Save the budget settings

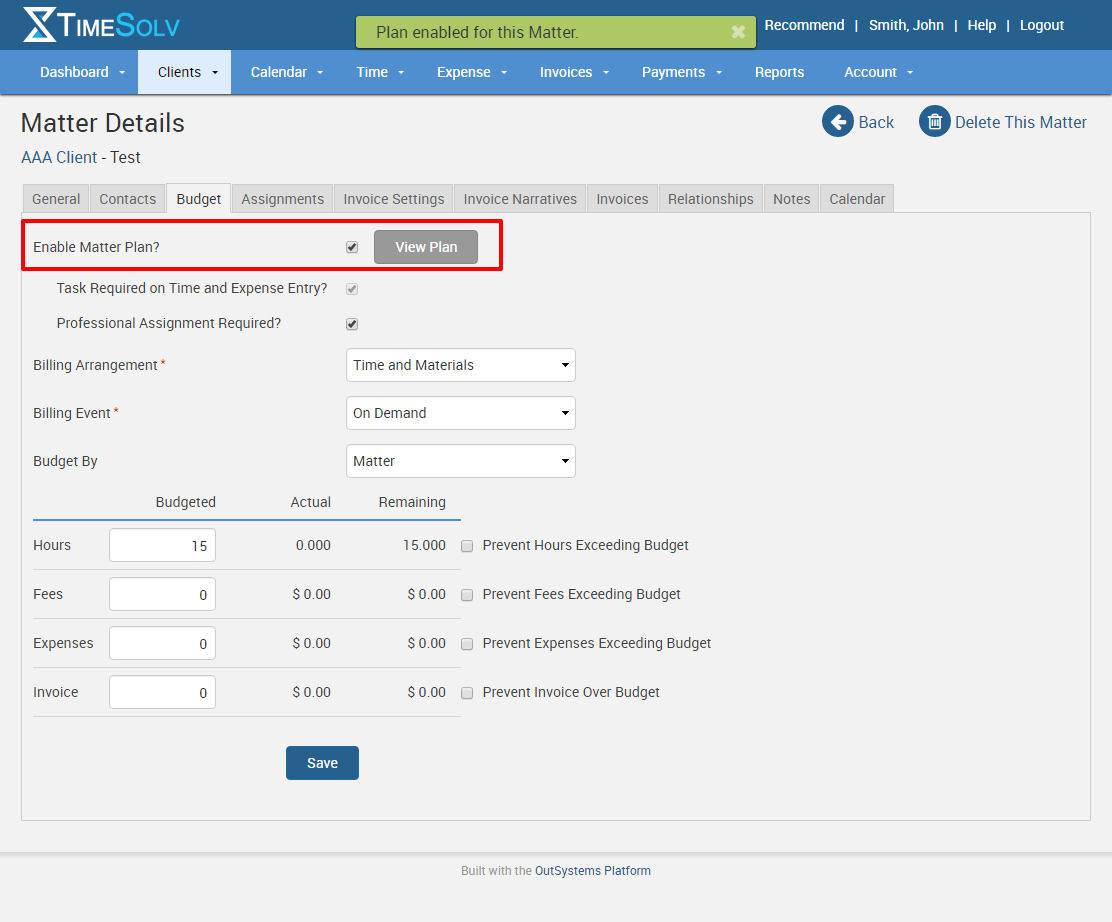tap(322, 763)
